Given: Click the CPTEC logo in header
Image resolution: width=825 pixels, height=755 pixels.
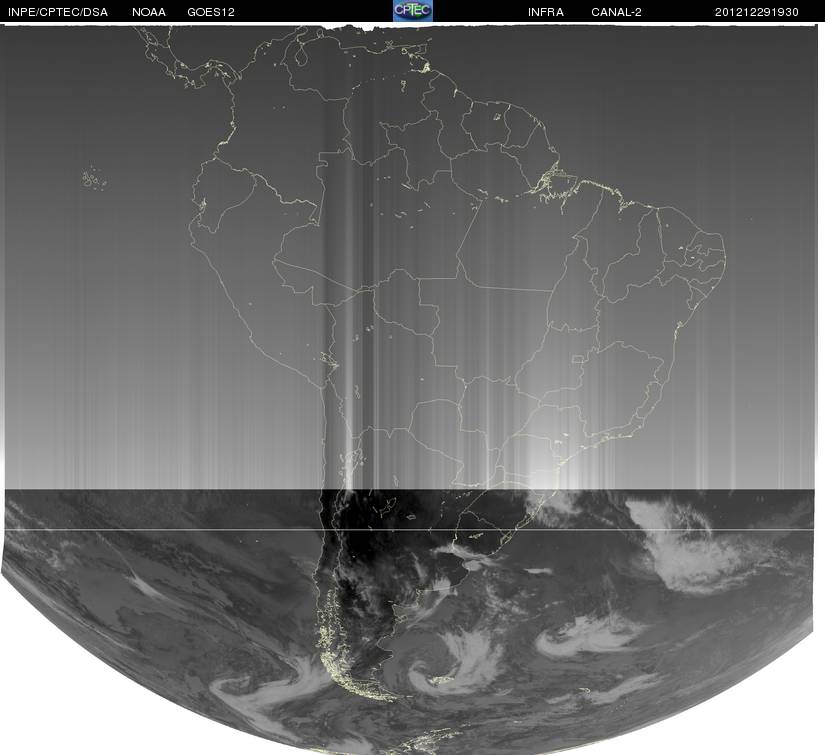Looking at the screenshot, I should tap(413, 11).
